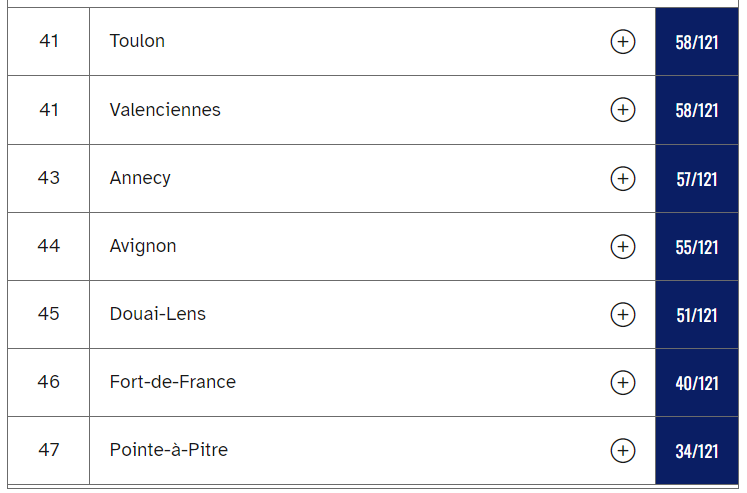Click Annecy's 57/121 score cell
Image resolution: width=747 pixels, height=493 pixels.
(x=697, y=179)
